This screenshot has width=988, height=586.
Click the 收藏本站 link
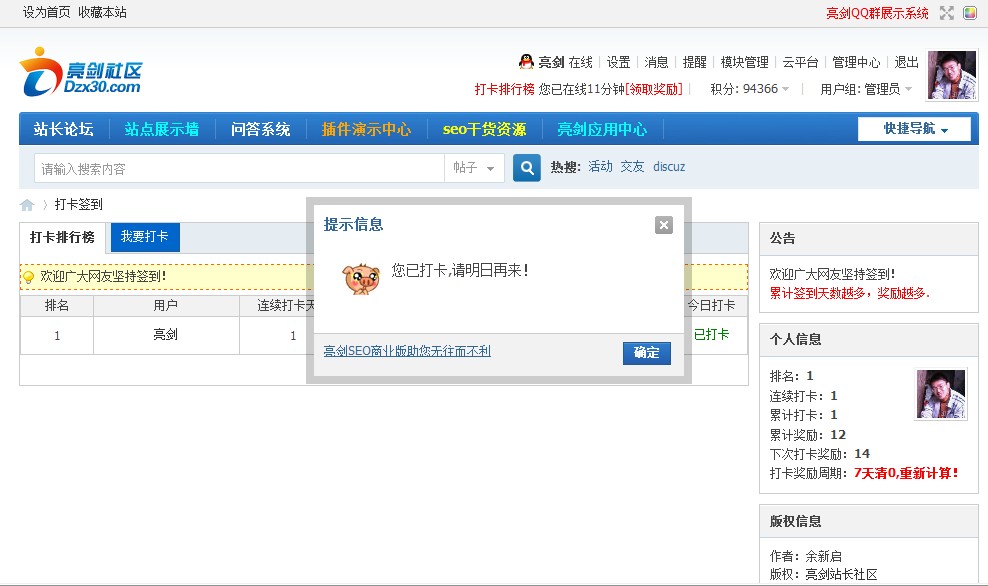pyautogui.click(x=102, y=13)
